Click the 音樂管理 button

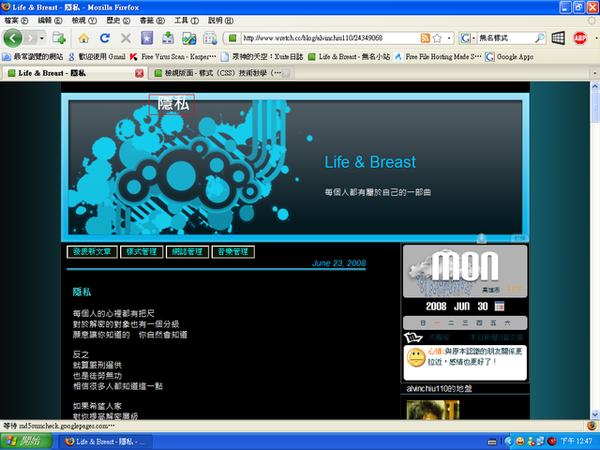233,252
